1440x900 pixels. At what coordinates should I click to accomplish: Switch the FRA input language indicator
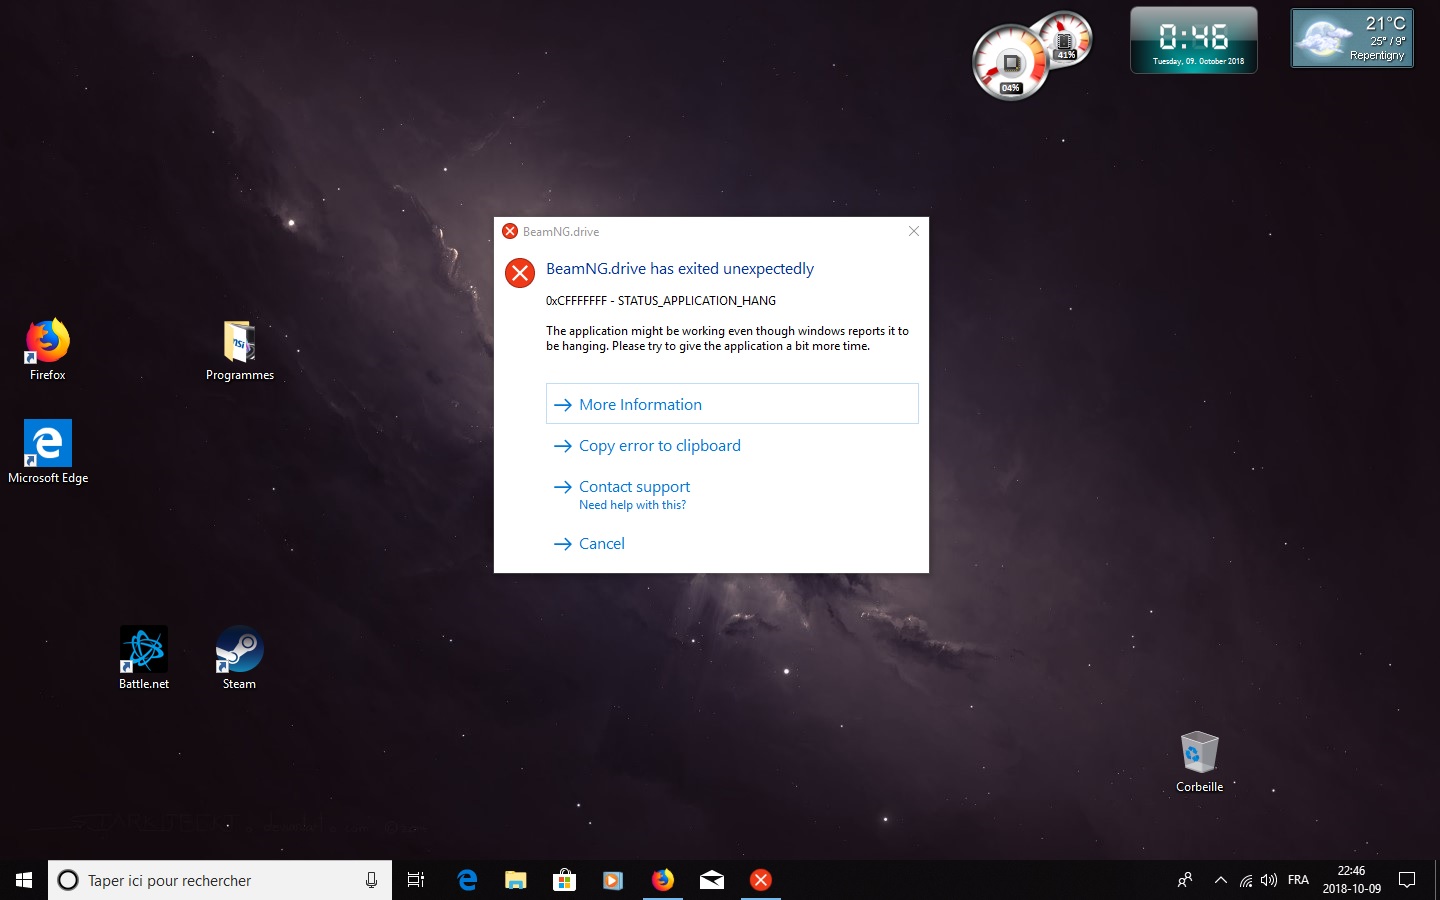1298,880
